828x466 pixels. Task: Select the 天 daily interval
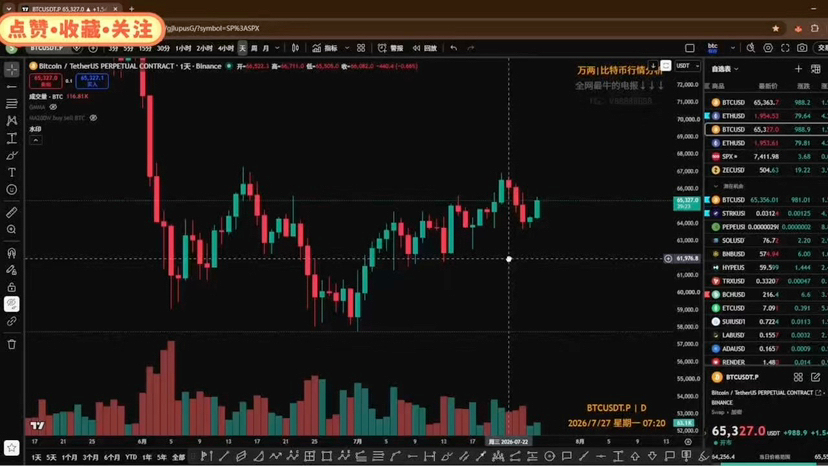(242, 48)
